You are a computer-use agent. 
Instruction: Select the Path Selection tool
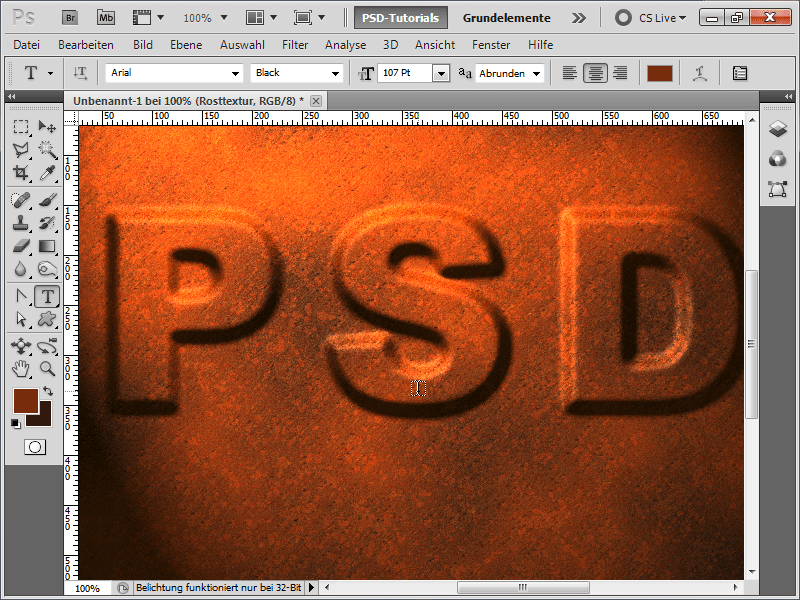pyautogui.click(x=21, y=319)
